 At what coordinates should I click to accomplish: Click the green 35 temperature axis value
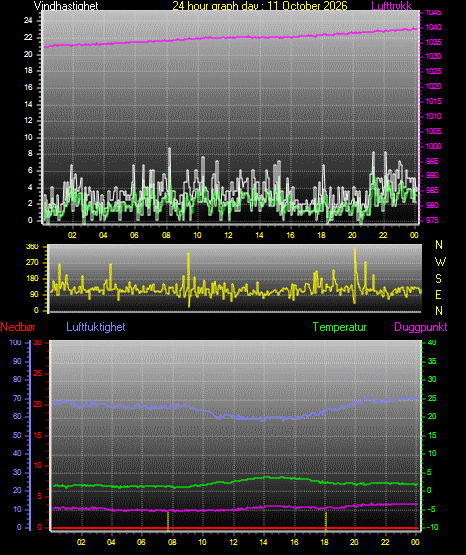432,361
